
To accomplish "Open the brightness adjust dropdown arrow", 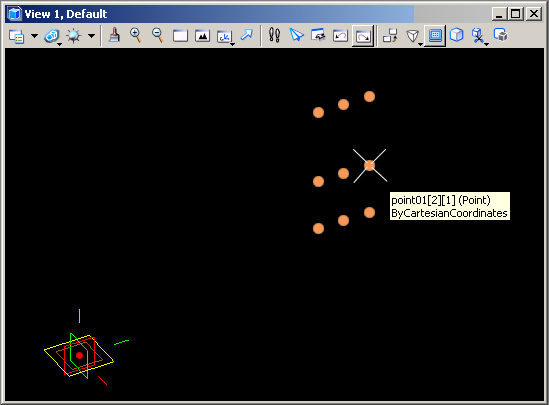I will tap(91, 35).
